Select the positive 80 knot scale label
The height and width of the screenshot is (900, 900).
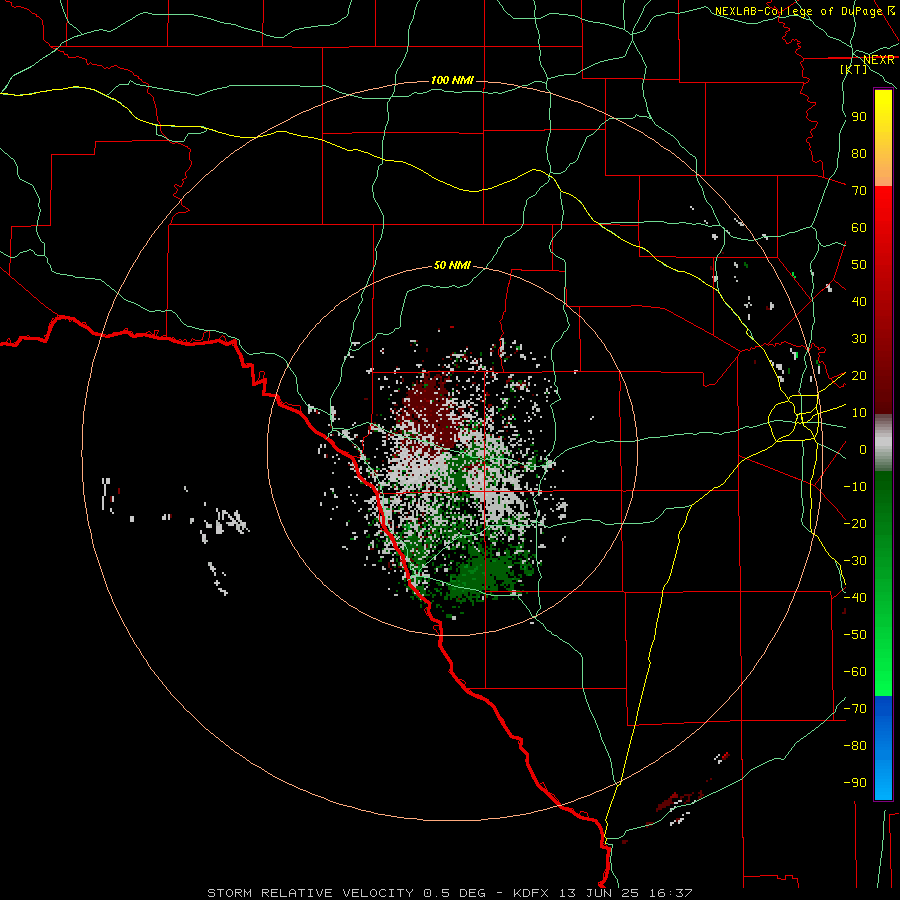tap(859, 153)
